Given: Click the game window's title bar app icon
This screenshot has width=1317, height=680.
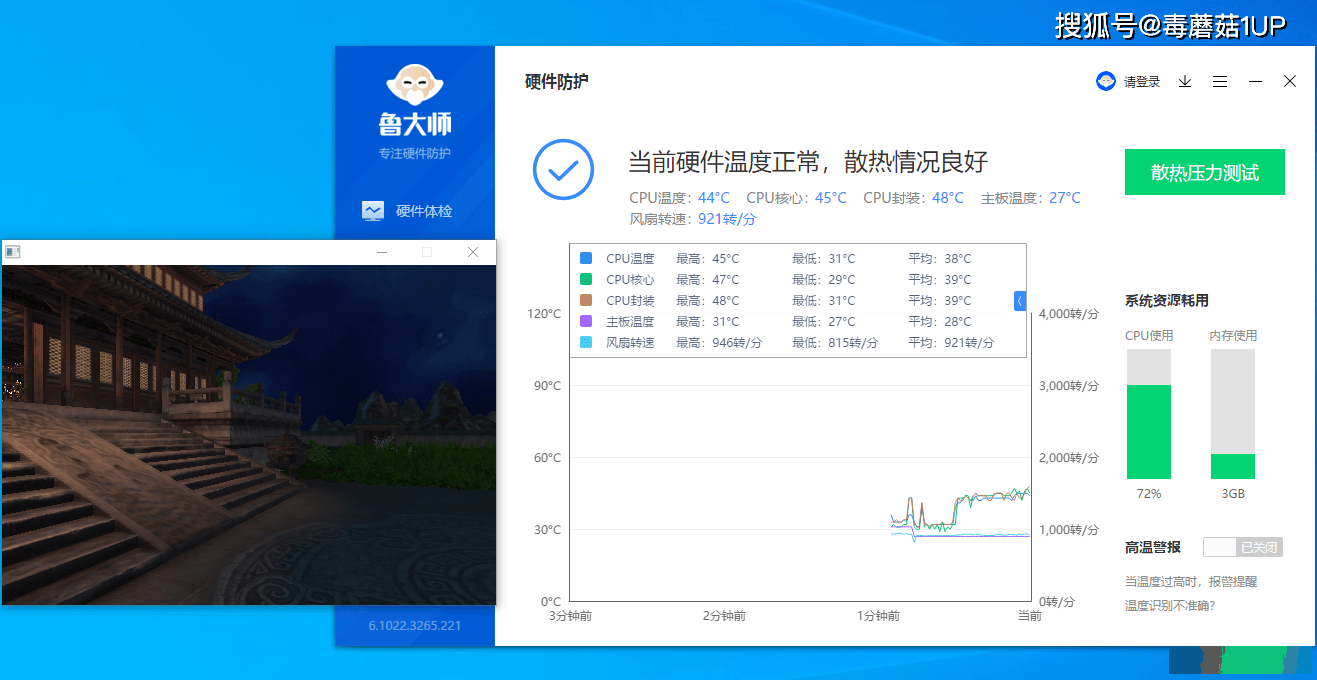Looking at the screenshot, I should coord(13,252).
